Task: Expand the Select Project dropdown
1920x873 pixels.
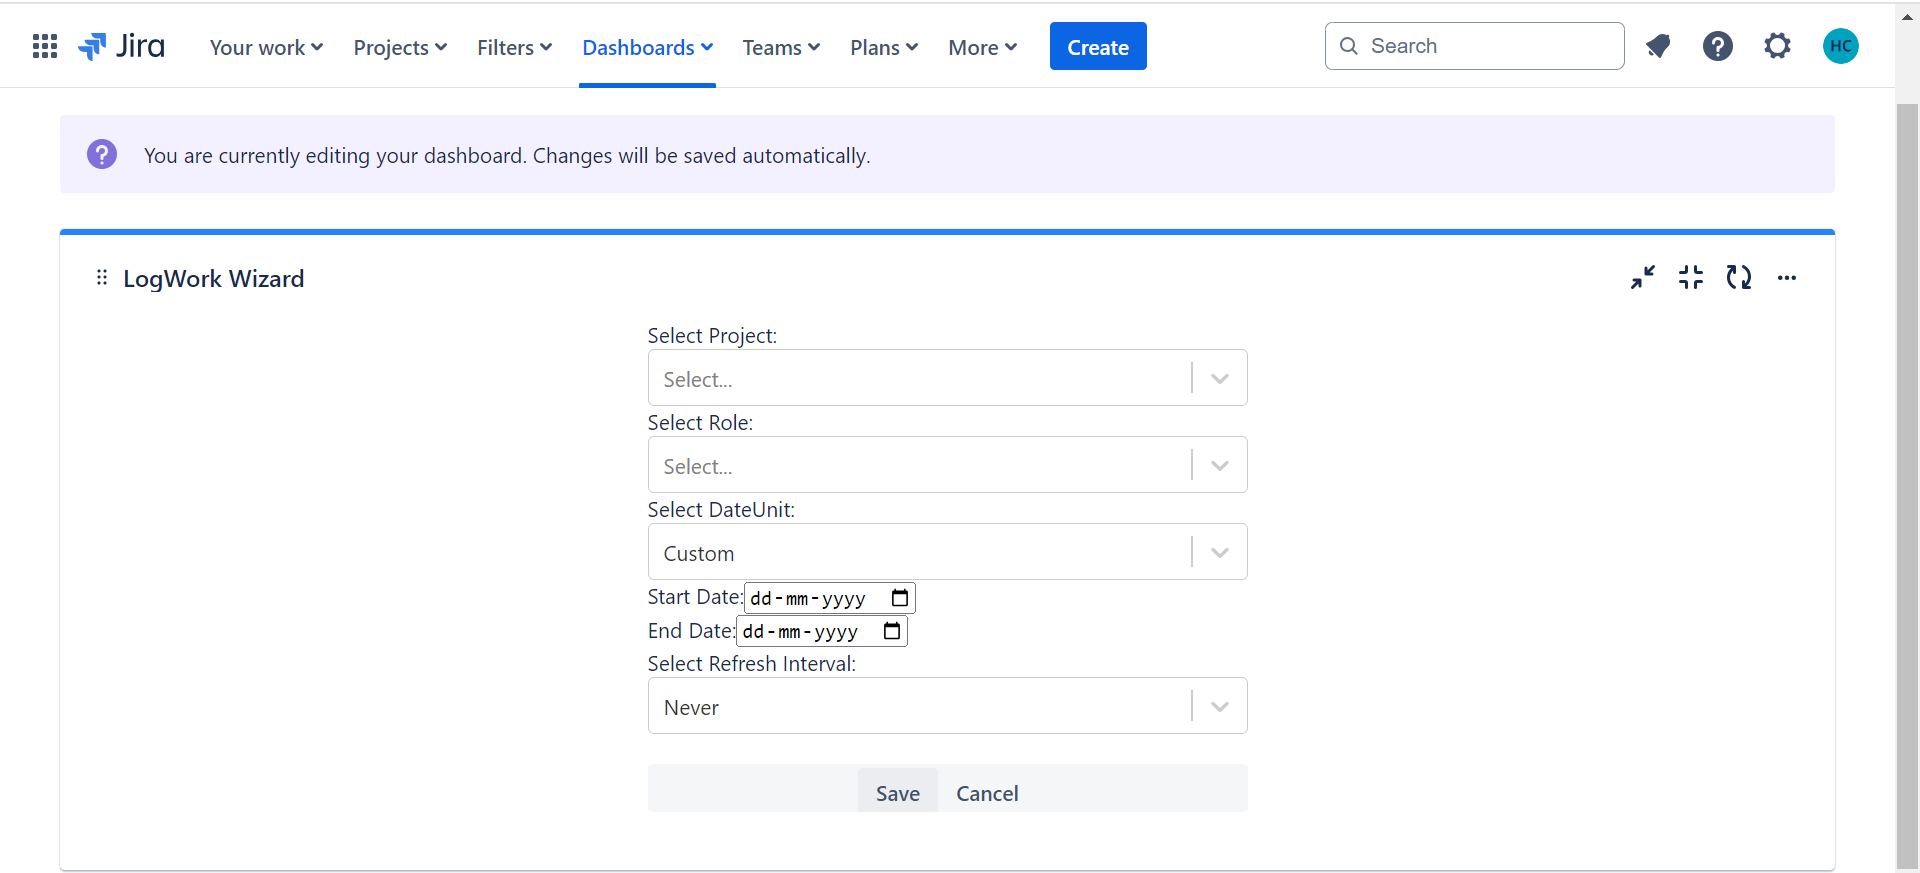Action: tap(1219, 378)
